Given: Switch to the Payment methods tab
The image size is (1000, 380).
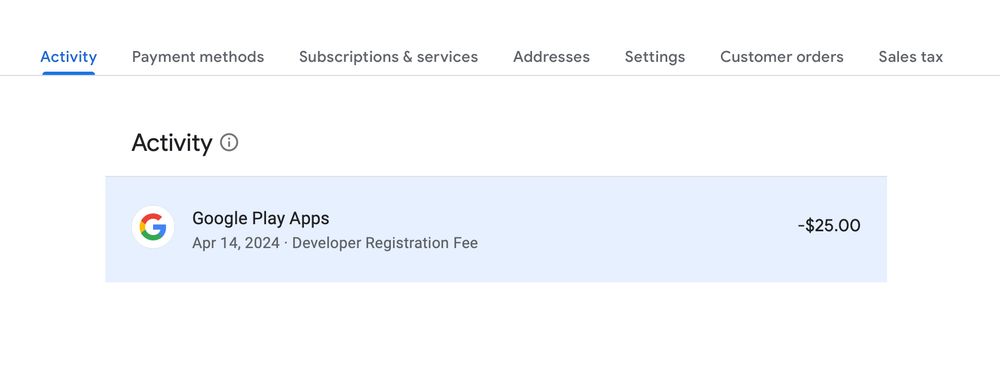Looking at the screenshot, I should pyautogui.click(x=198, y=57).
